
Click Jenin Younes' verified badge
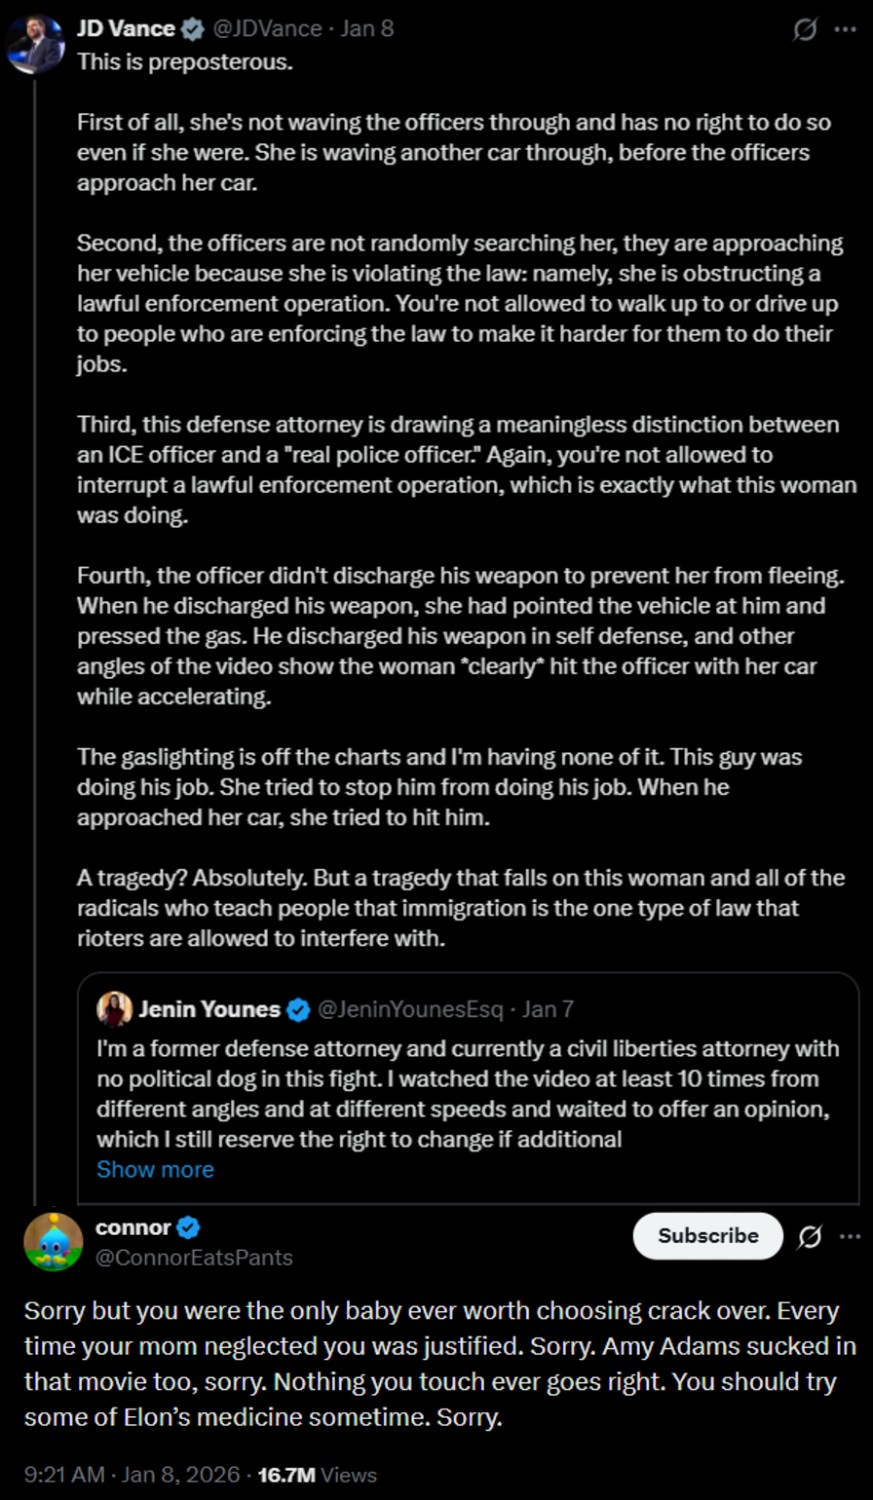[298, 1010]
